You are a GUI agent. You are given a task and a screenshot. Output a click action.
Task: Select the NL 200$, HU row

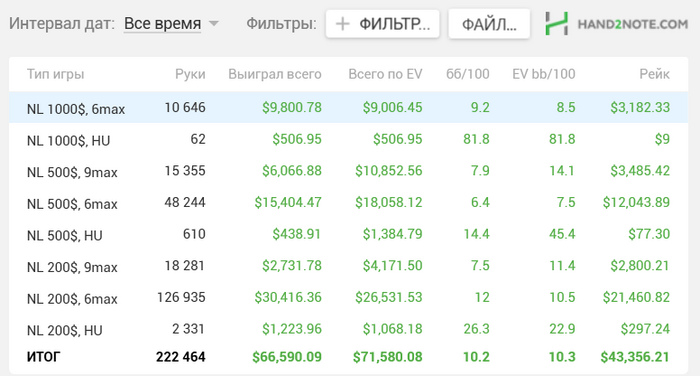[348, 329]
